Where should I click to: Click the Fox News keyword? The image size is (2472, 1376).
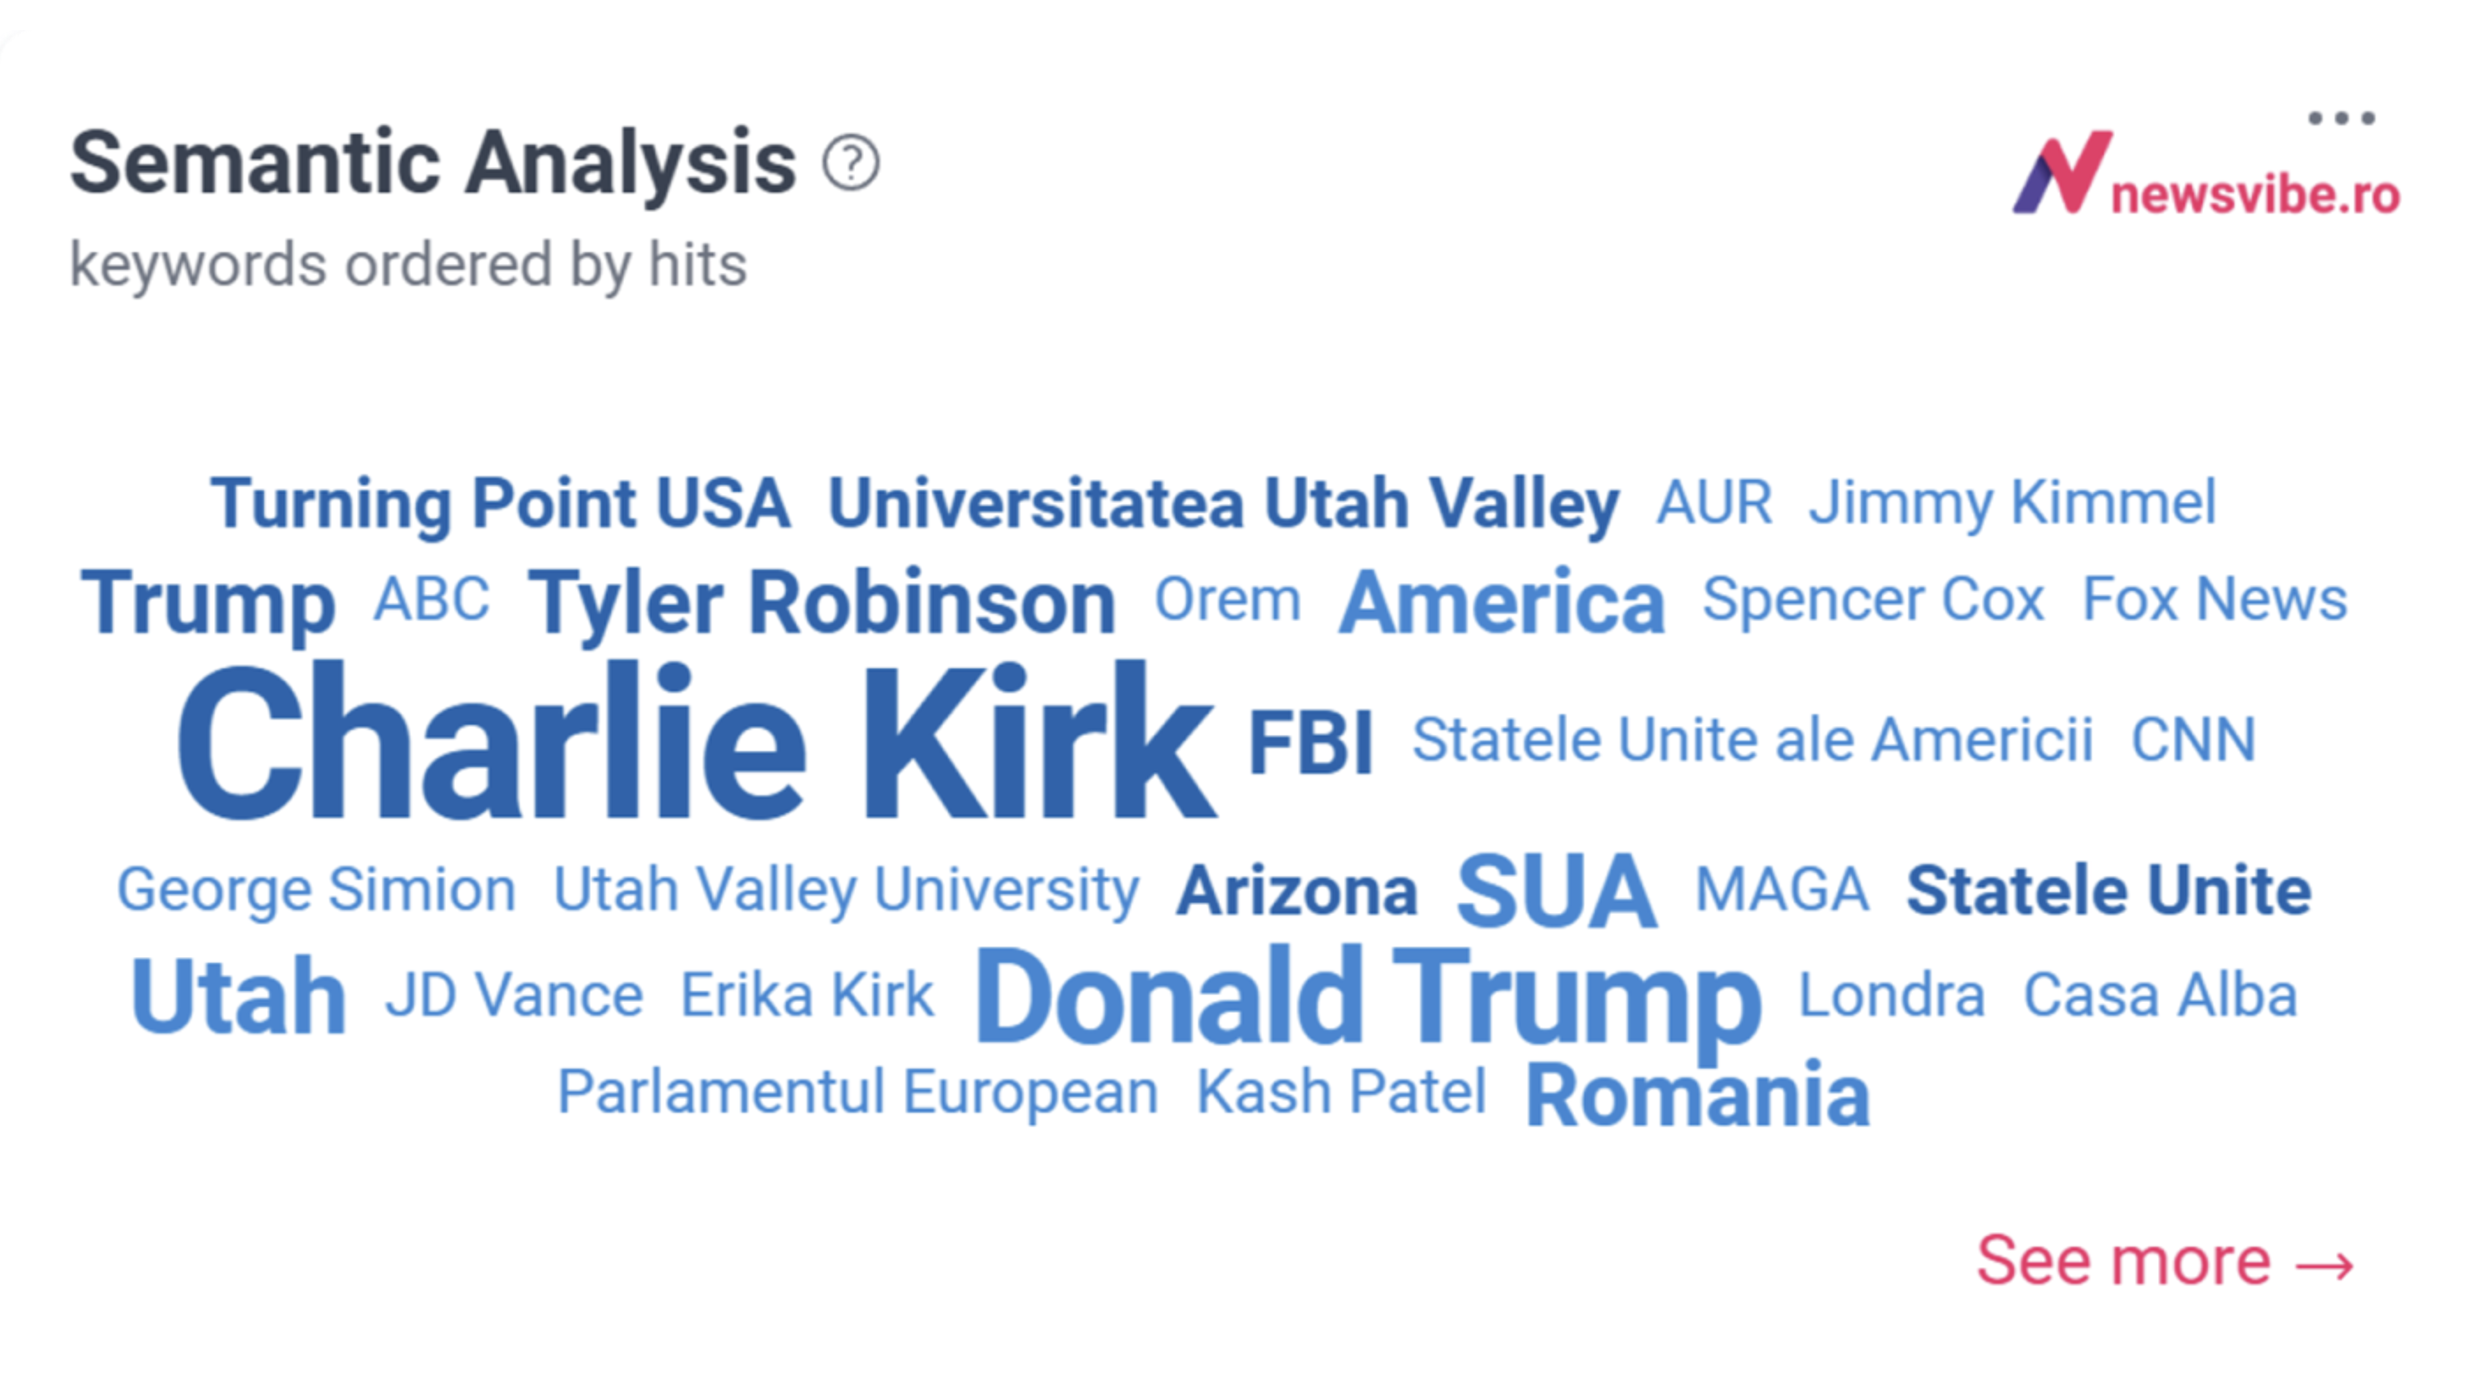pos(2214,600)
